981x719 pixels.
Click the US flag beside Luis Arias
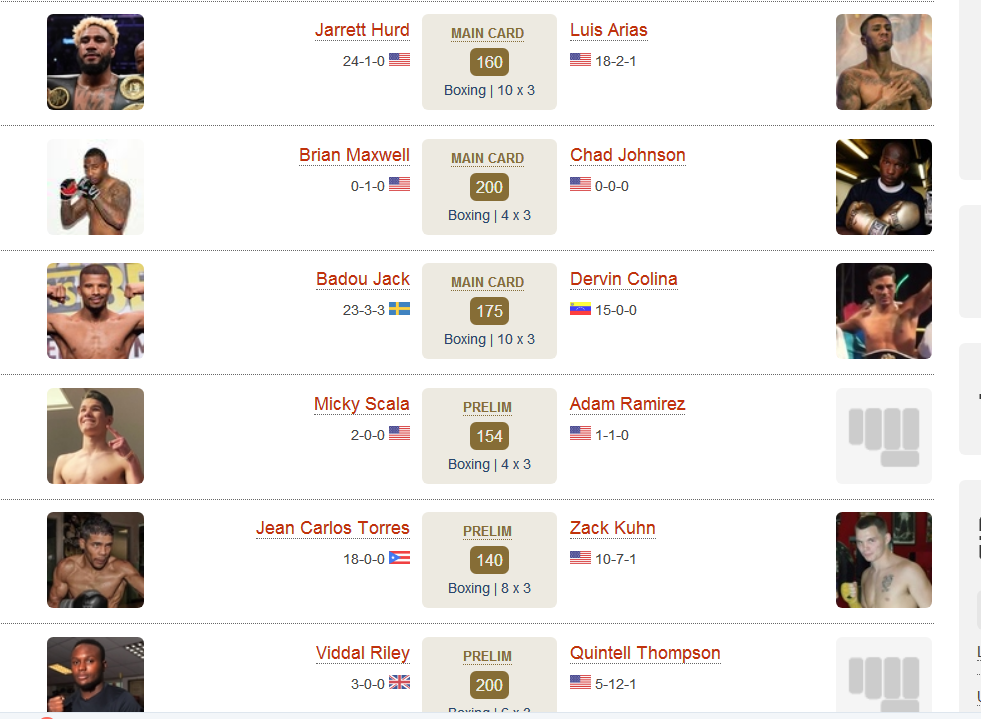580,59
